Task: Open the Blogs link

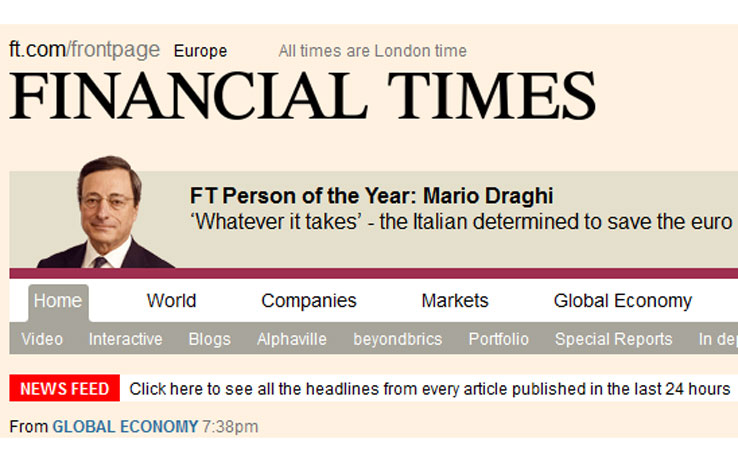Action: tap(209, 339)
